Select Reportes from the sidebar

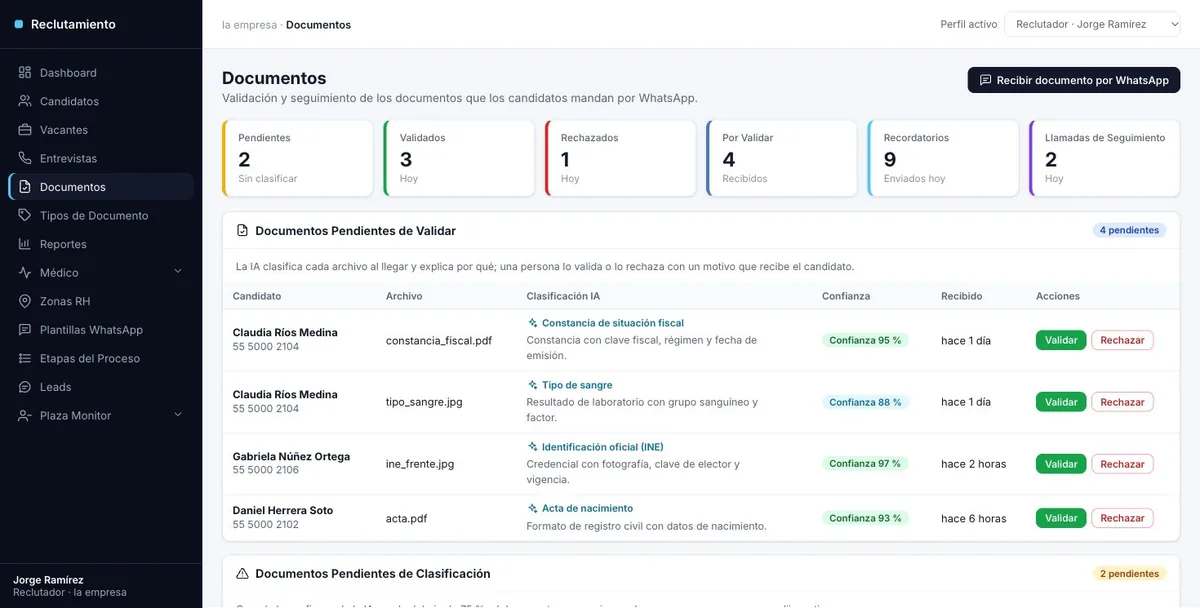pos(101,244)
